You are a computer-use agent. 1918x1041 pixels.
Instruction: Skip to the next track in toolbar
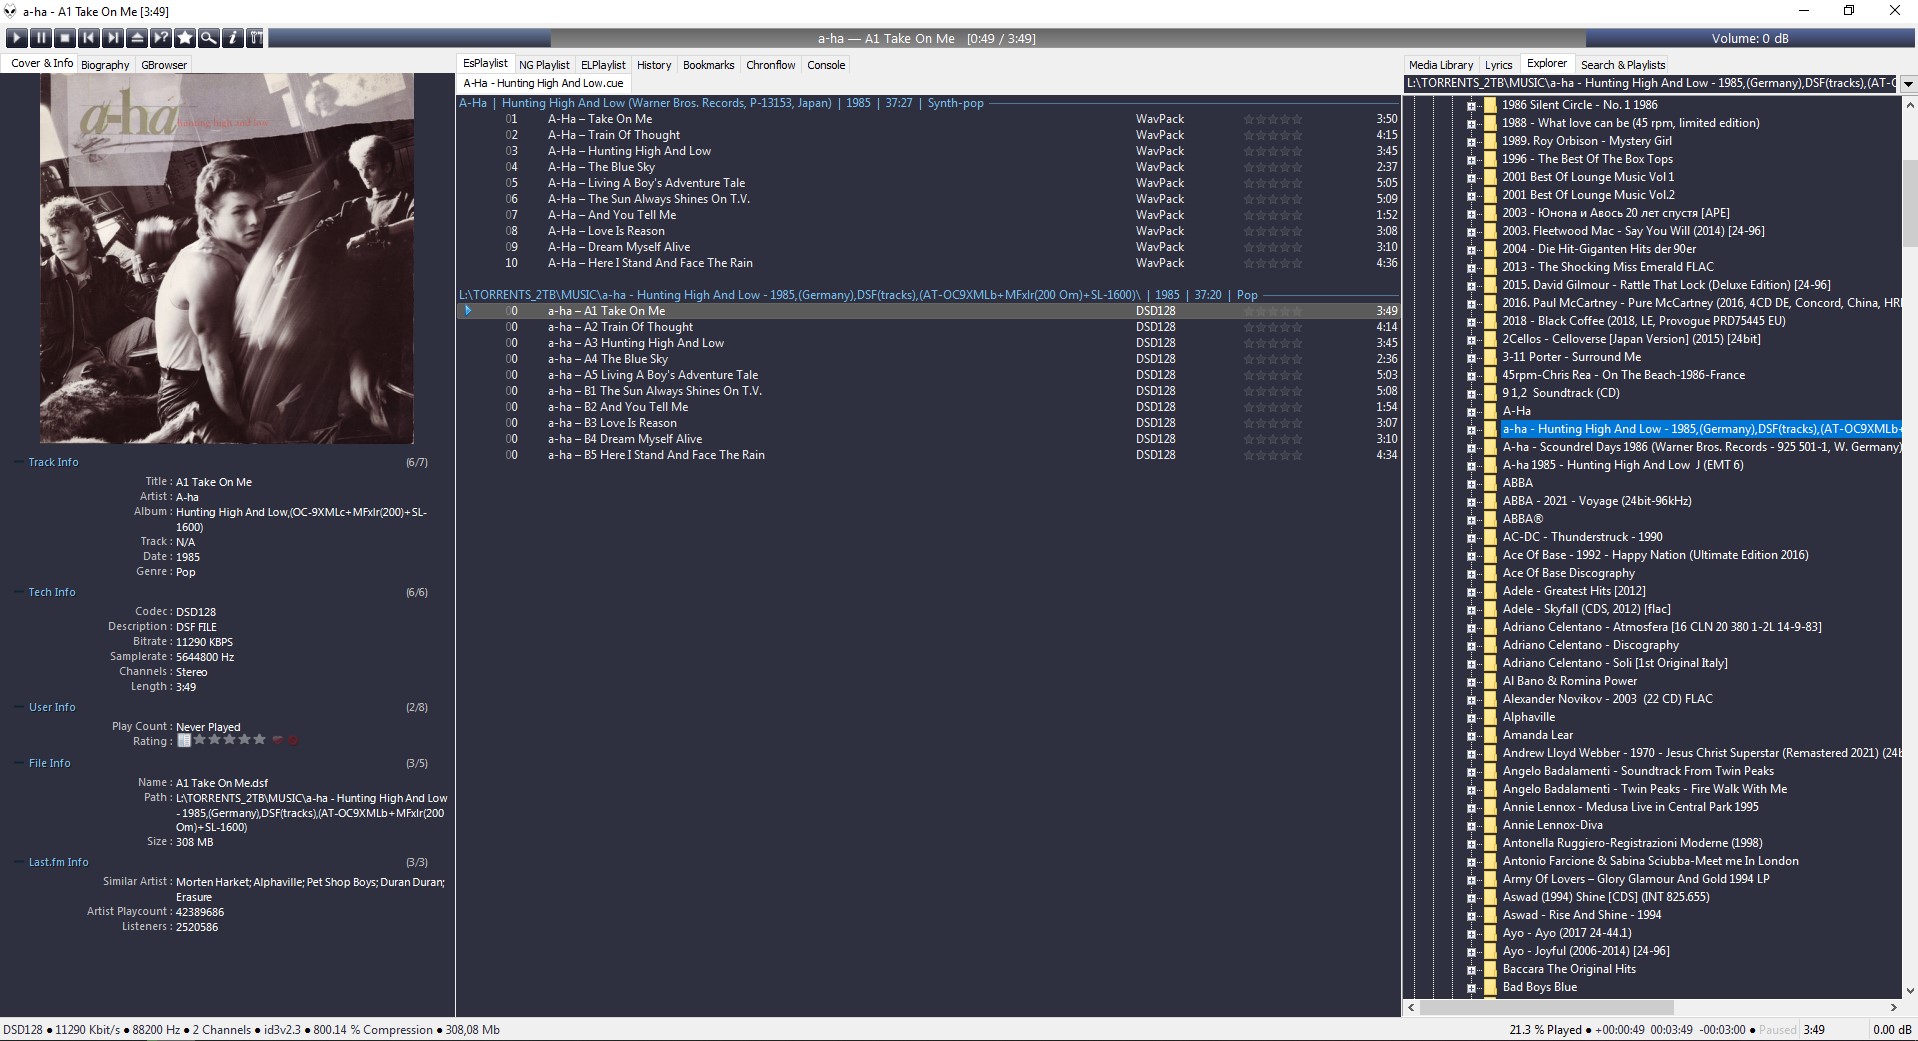(113, 38)
